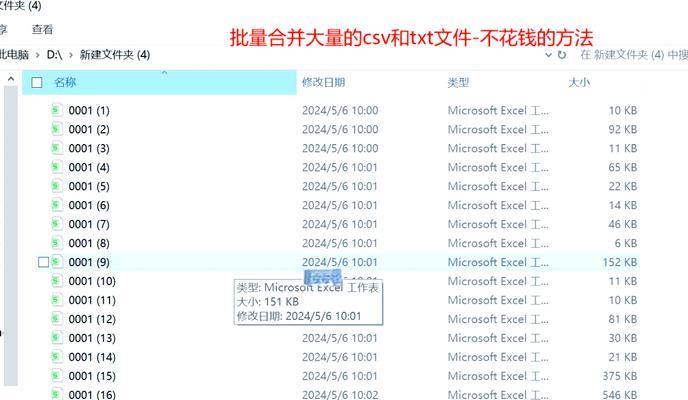The image size is (688, 400).
Task: Click the left pane vertical scrollbar track
Action: click(11, 236)
